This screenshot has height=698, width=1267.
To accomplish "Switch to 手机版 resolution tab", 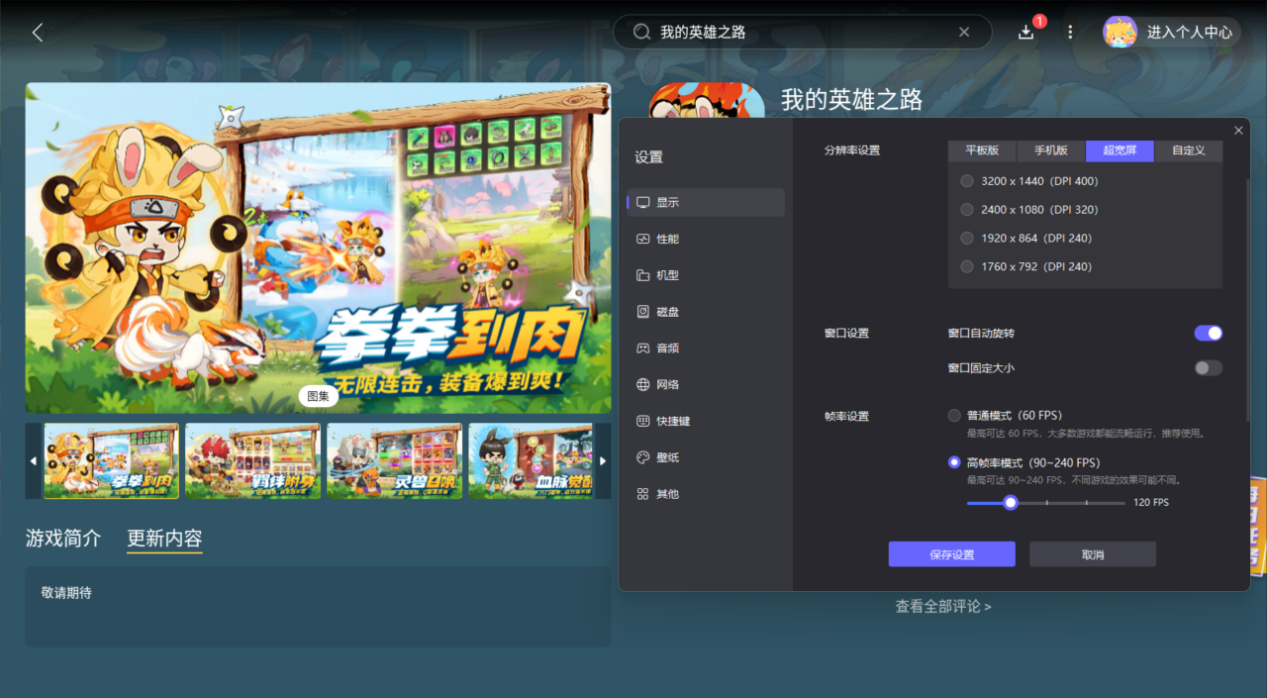I will tap(1051, 151).
